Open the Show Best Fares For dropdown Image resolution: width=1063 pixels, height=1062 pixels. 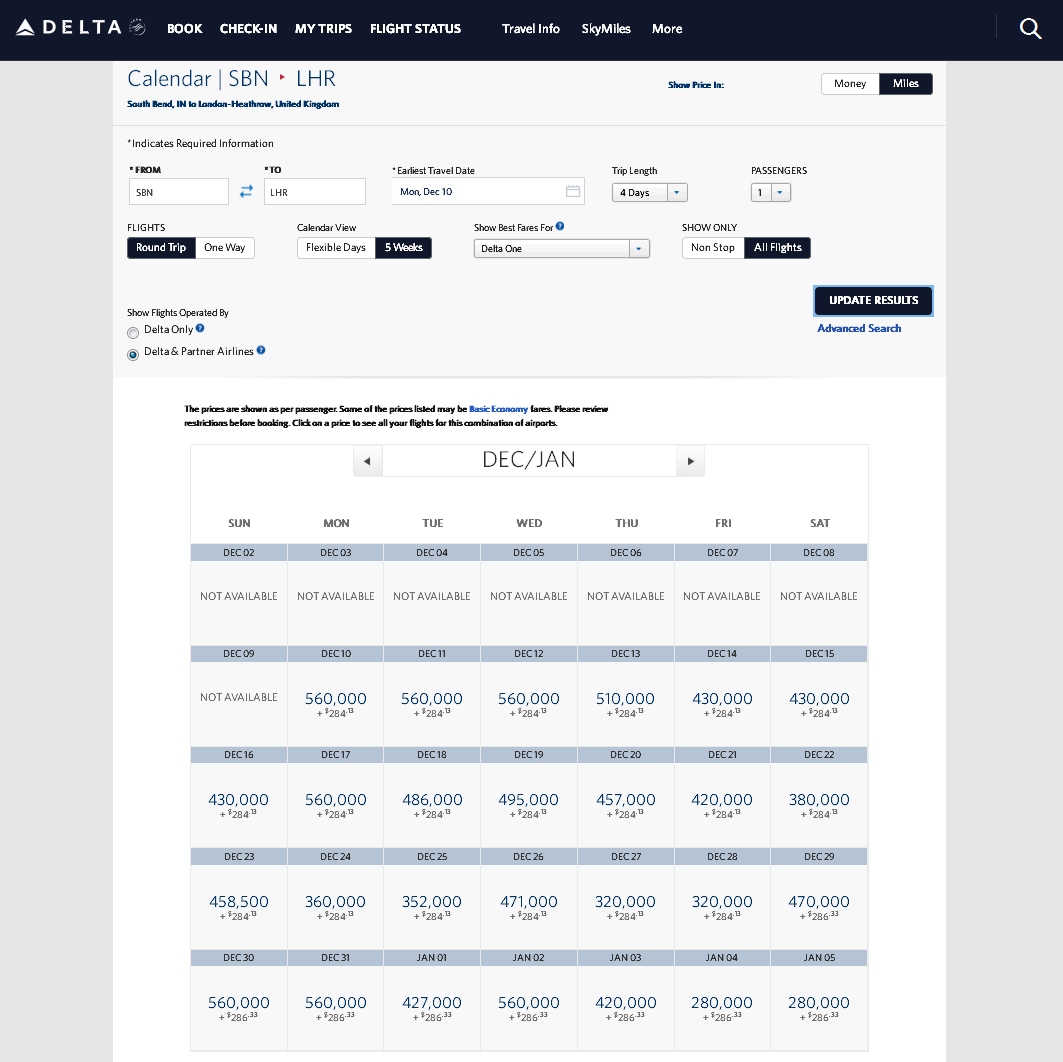[639, 247]
